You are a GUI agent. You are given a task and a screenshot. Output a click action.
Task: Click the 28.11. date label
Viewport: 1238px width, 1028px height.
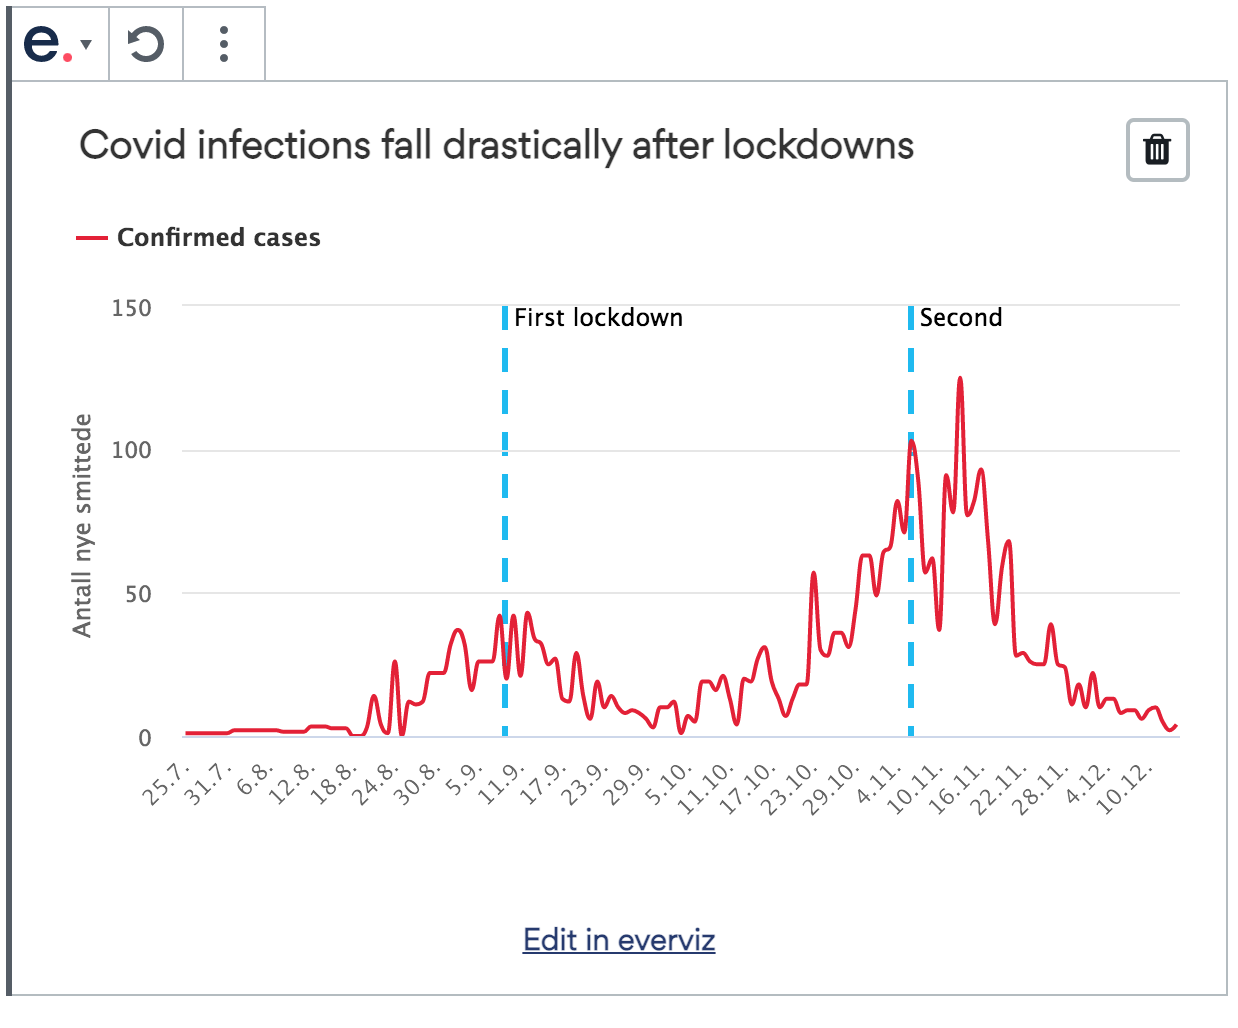coord(1043,790)
